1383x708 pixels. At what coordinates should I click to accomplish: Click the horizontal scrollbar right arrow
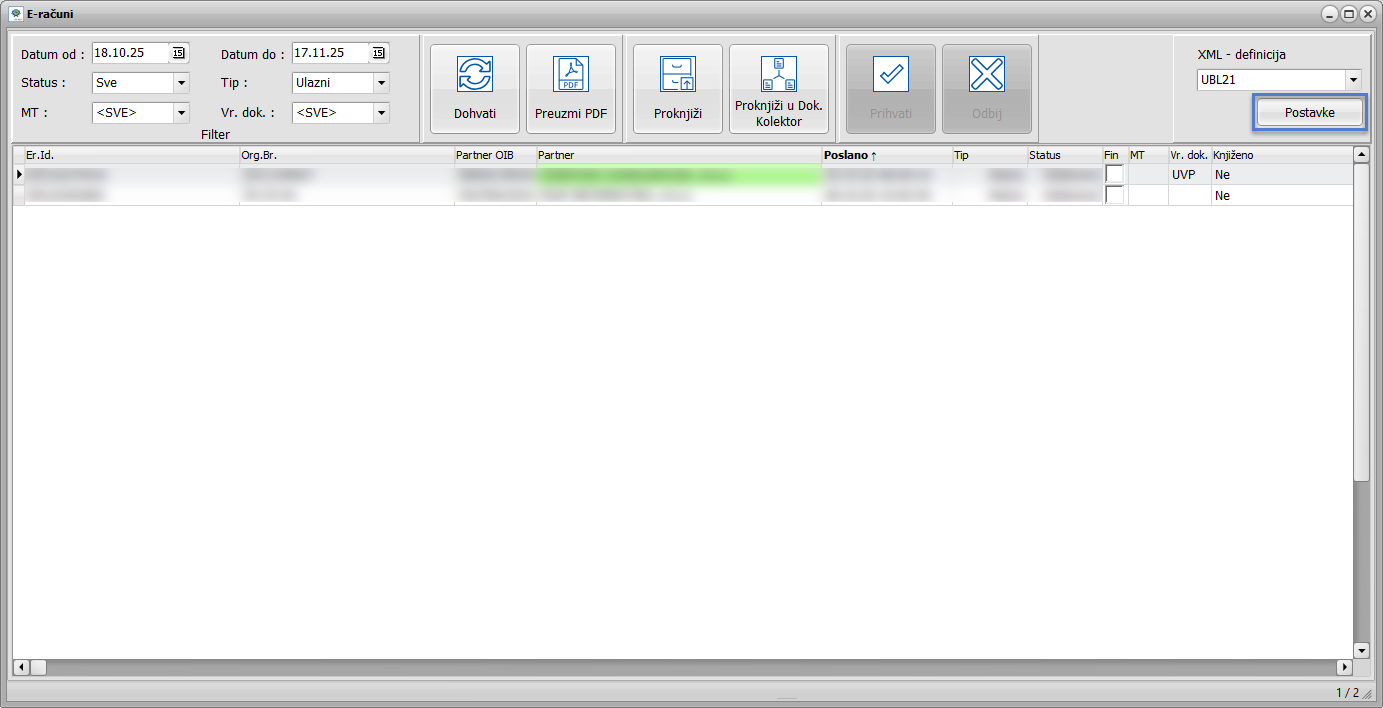click(x=1344, y=667)
